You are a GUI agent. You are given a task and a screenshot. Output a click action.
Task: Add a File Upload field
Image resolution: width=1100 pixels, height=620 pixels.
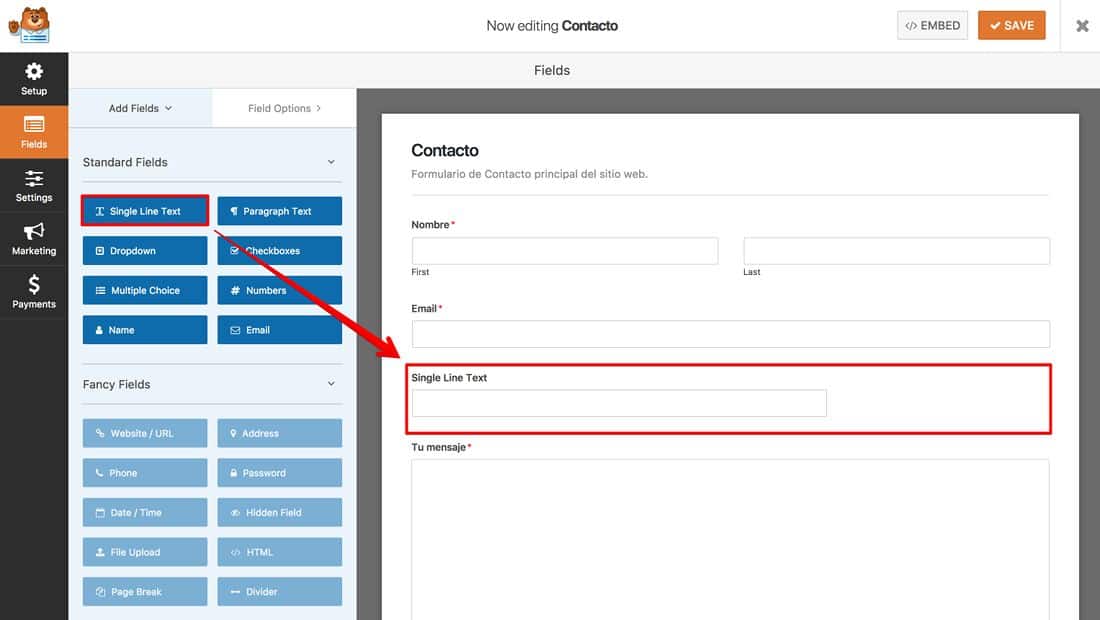(145, 552)
